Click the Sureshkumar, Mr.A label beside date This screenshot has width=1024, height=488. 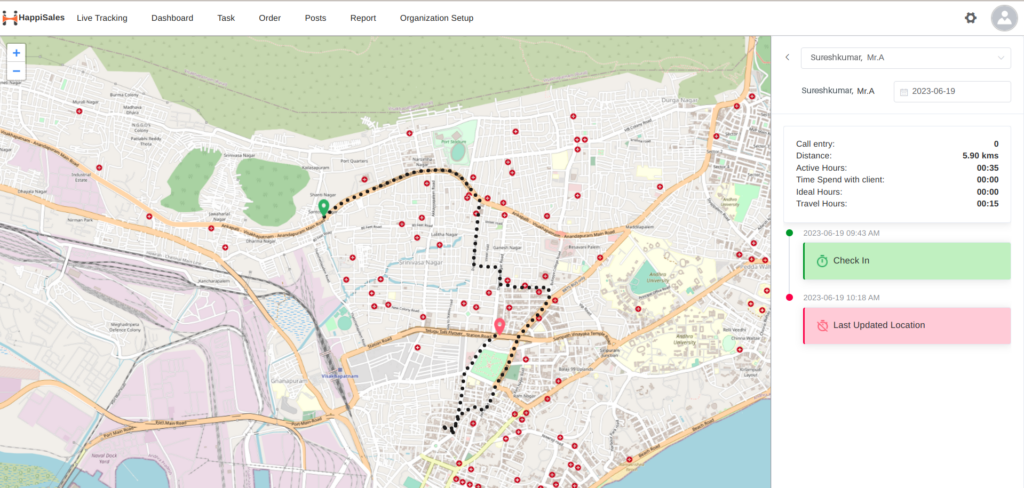[838, 91]
